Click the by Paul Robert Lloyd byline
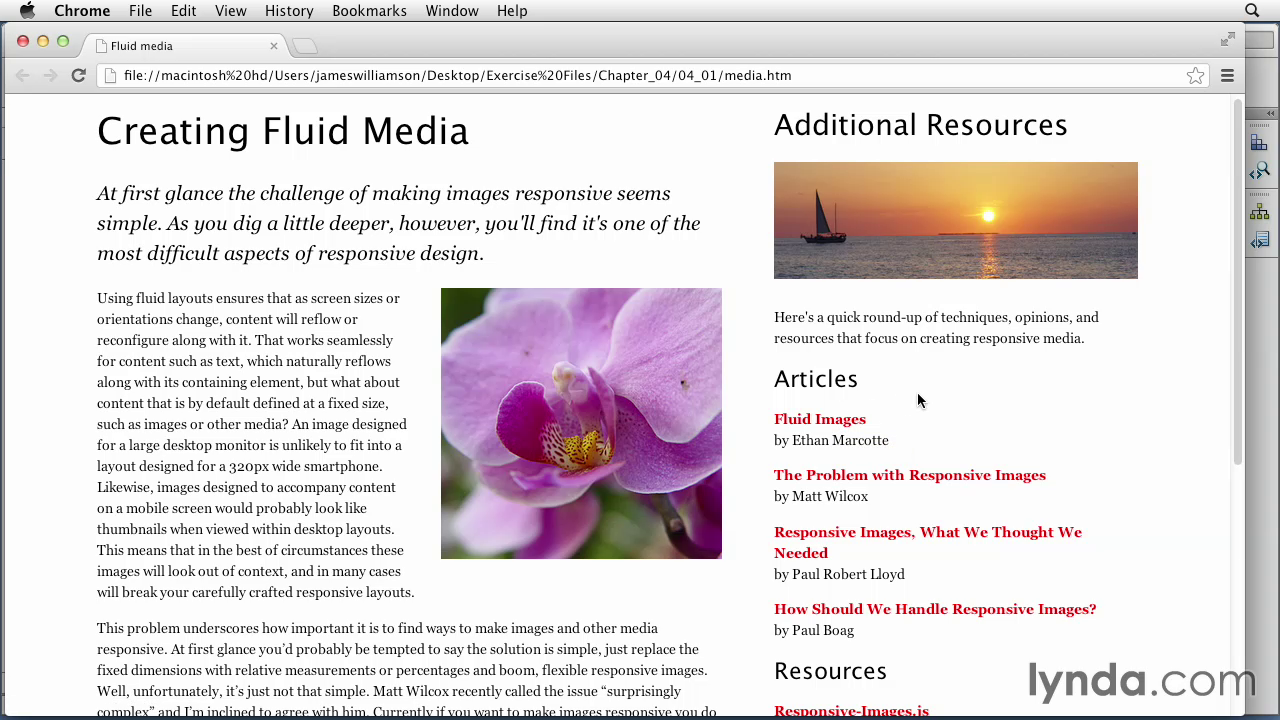The image size is (1280, 720). 839,574
